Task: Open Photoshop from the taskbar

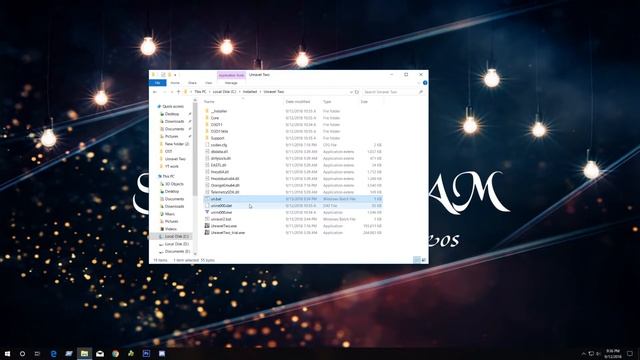Action: click(x=146, y=353)
